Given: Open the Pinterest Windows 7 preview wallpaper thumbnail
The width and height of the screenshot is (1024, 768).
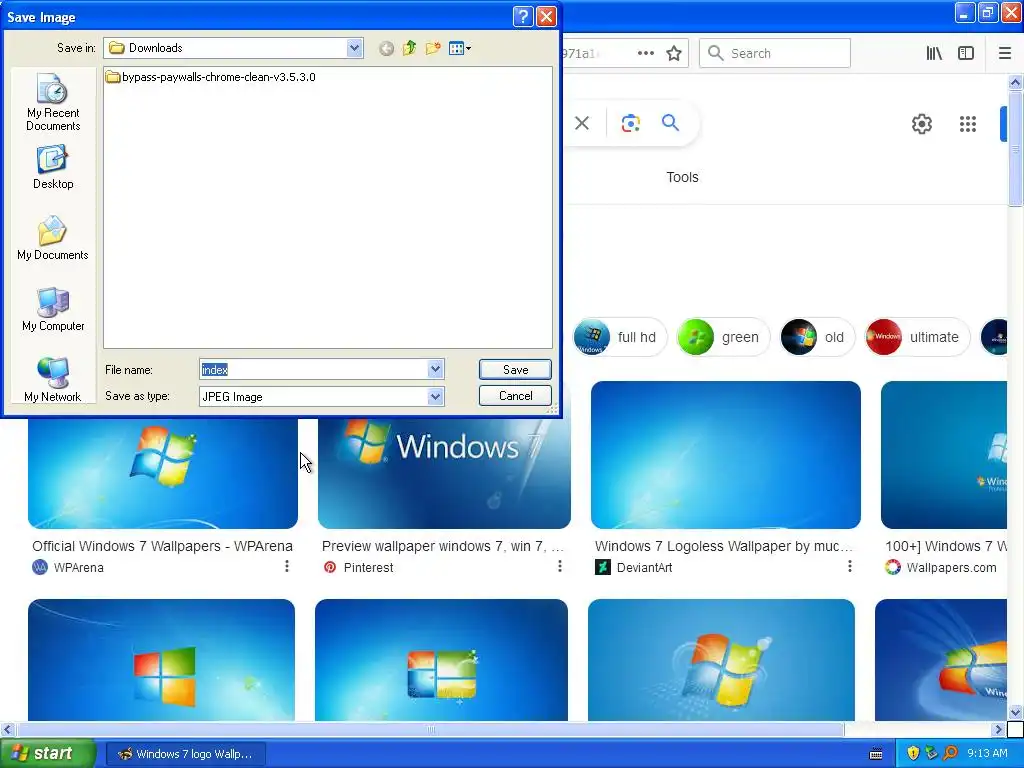Looking at the screenshot, I should [x=444, y=473].
